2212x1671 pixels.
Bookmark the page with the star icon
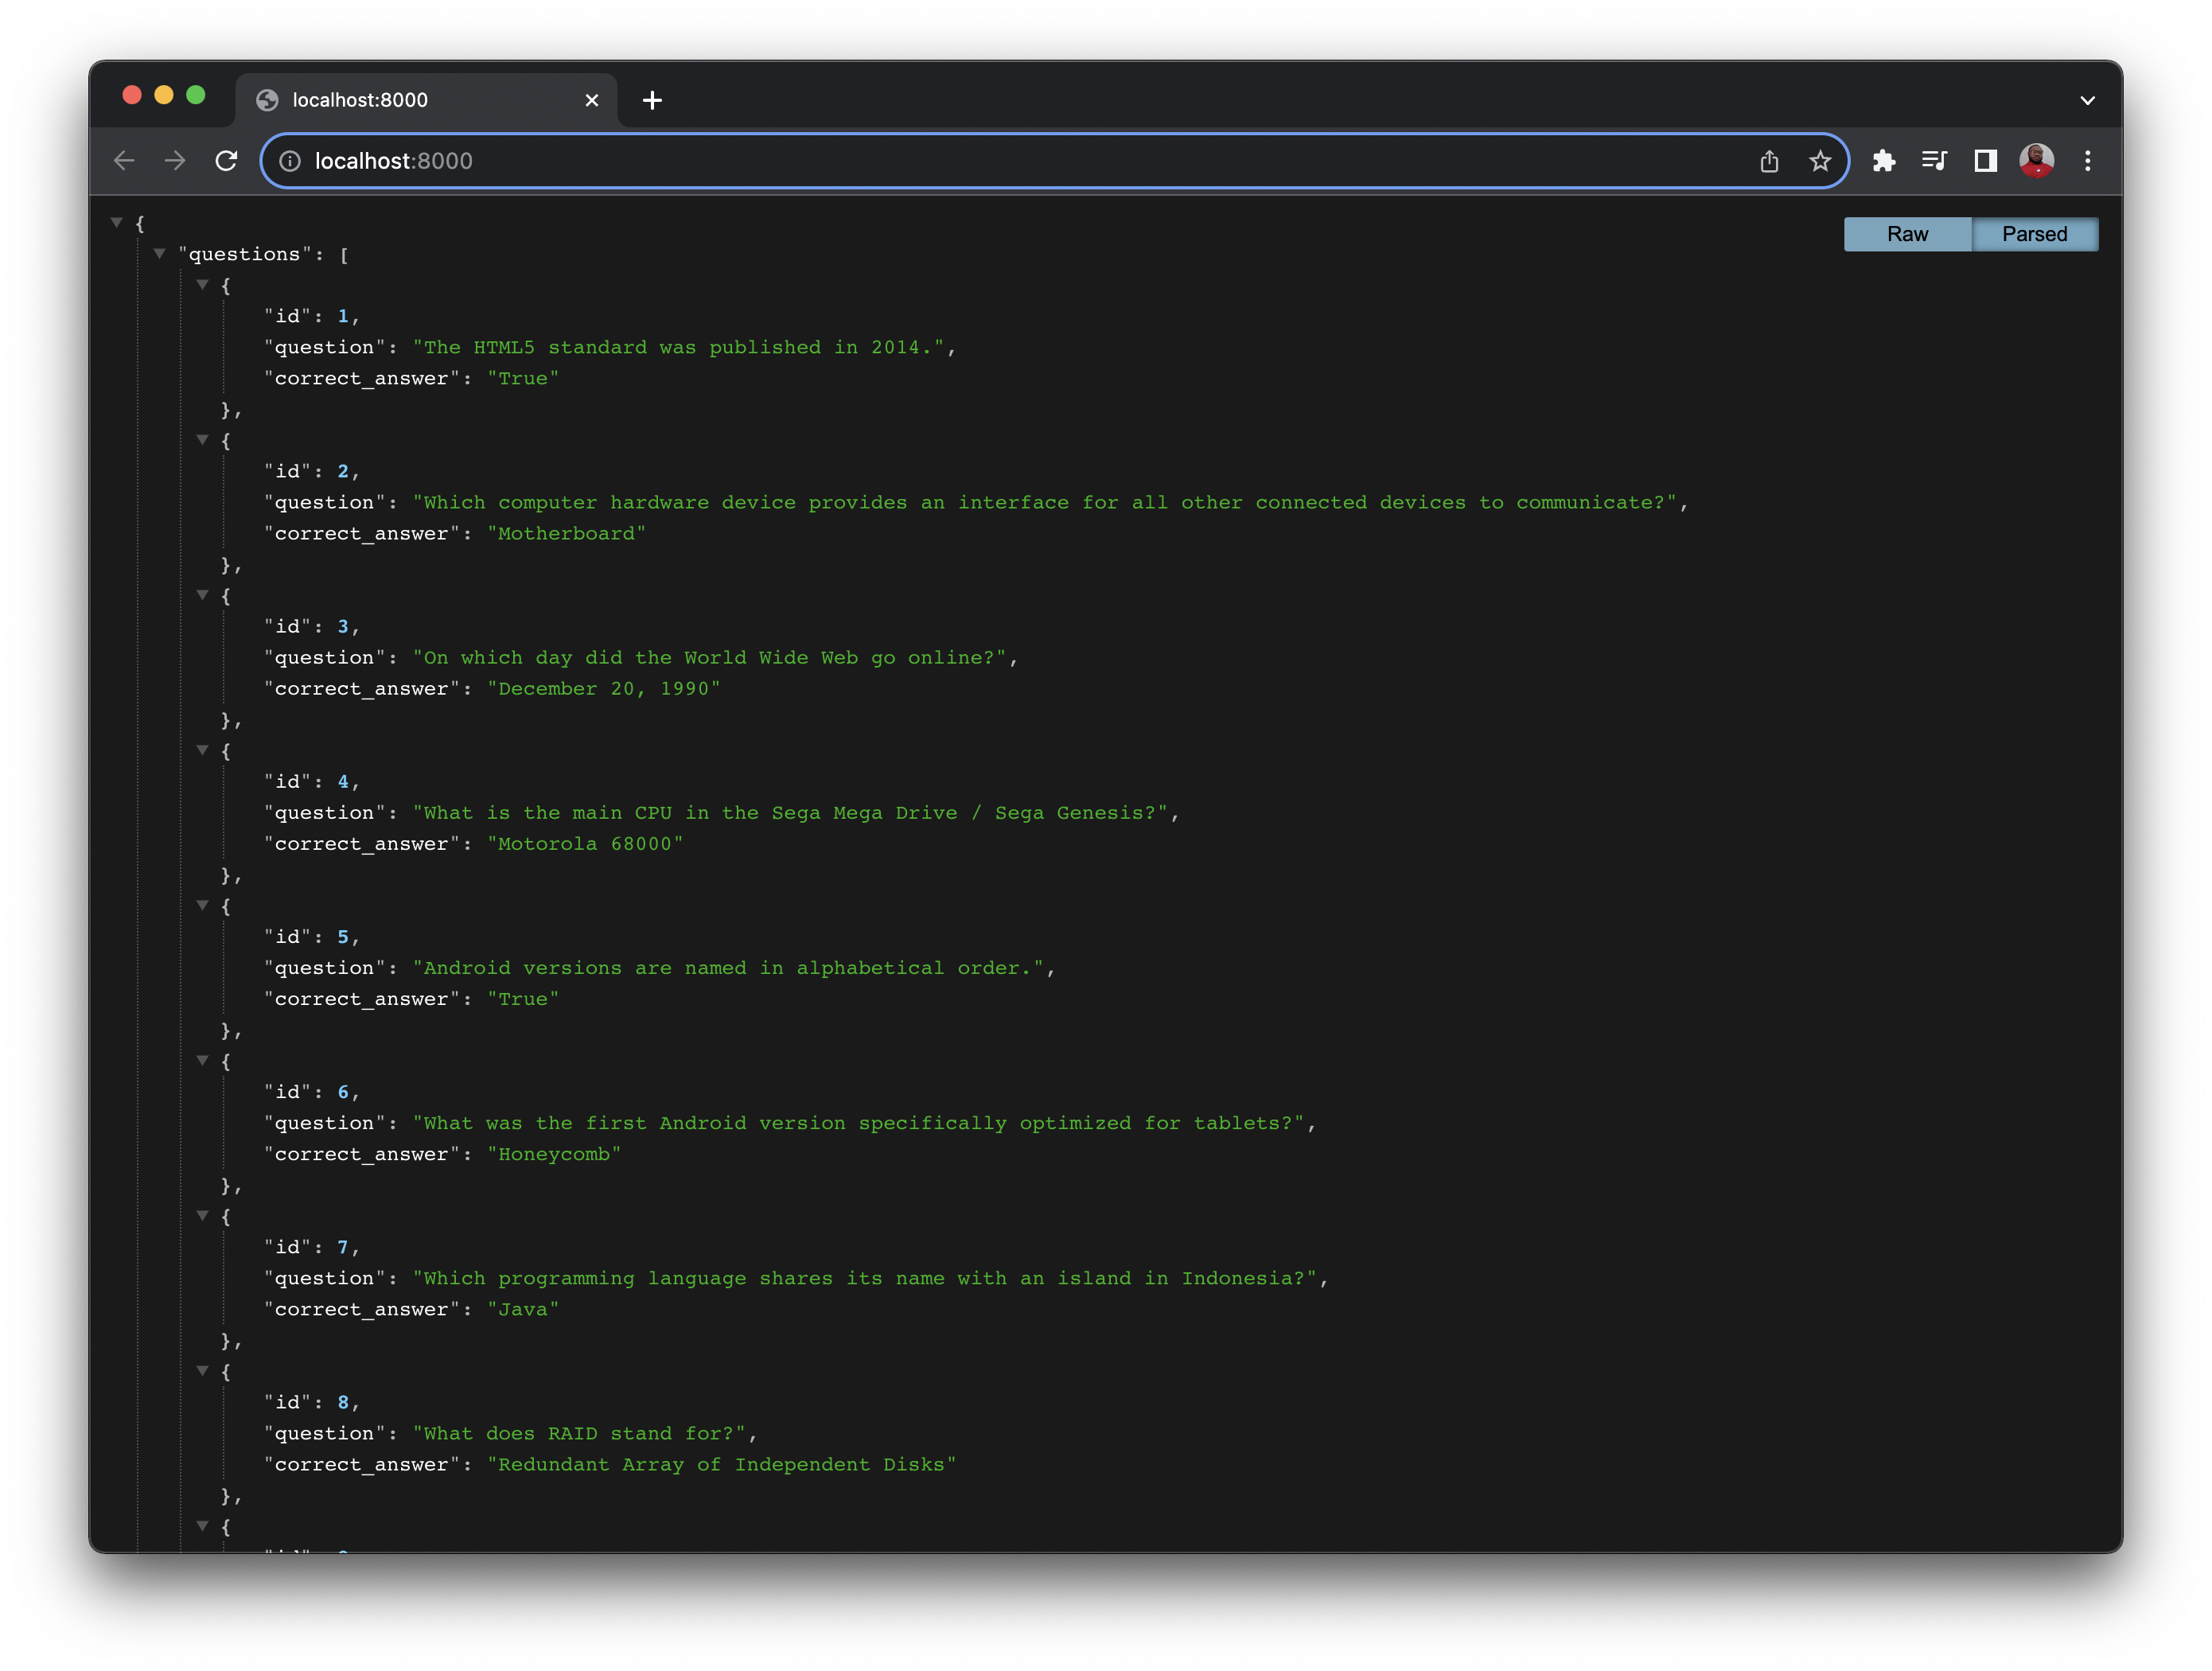1820,160
